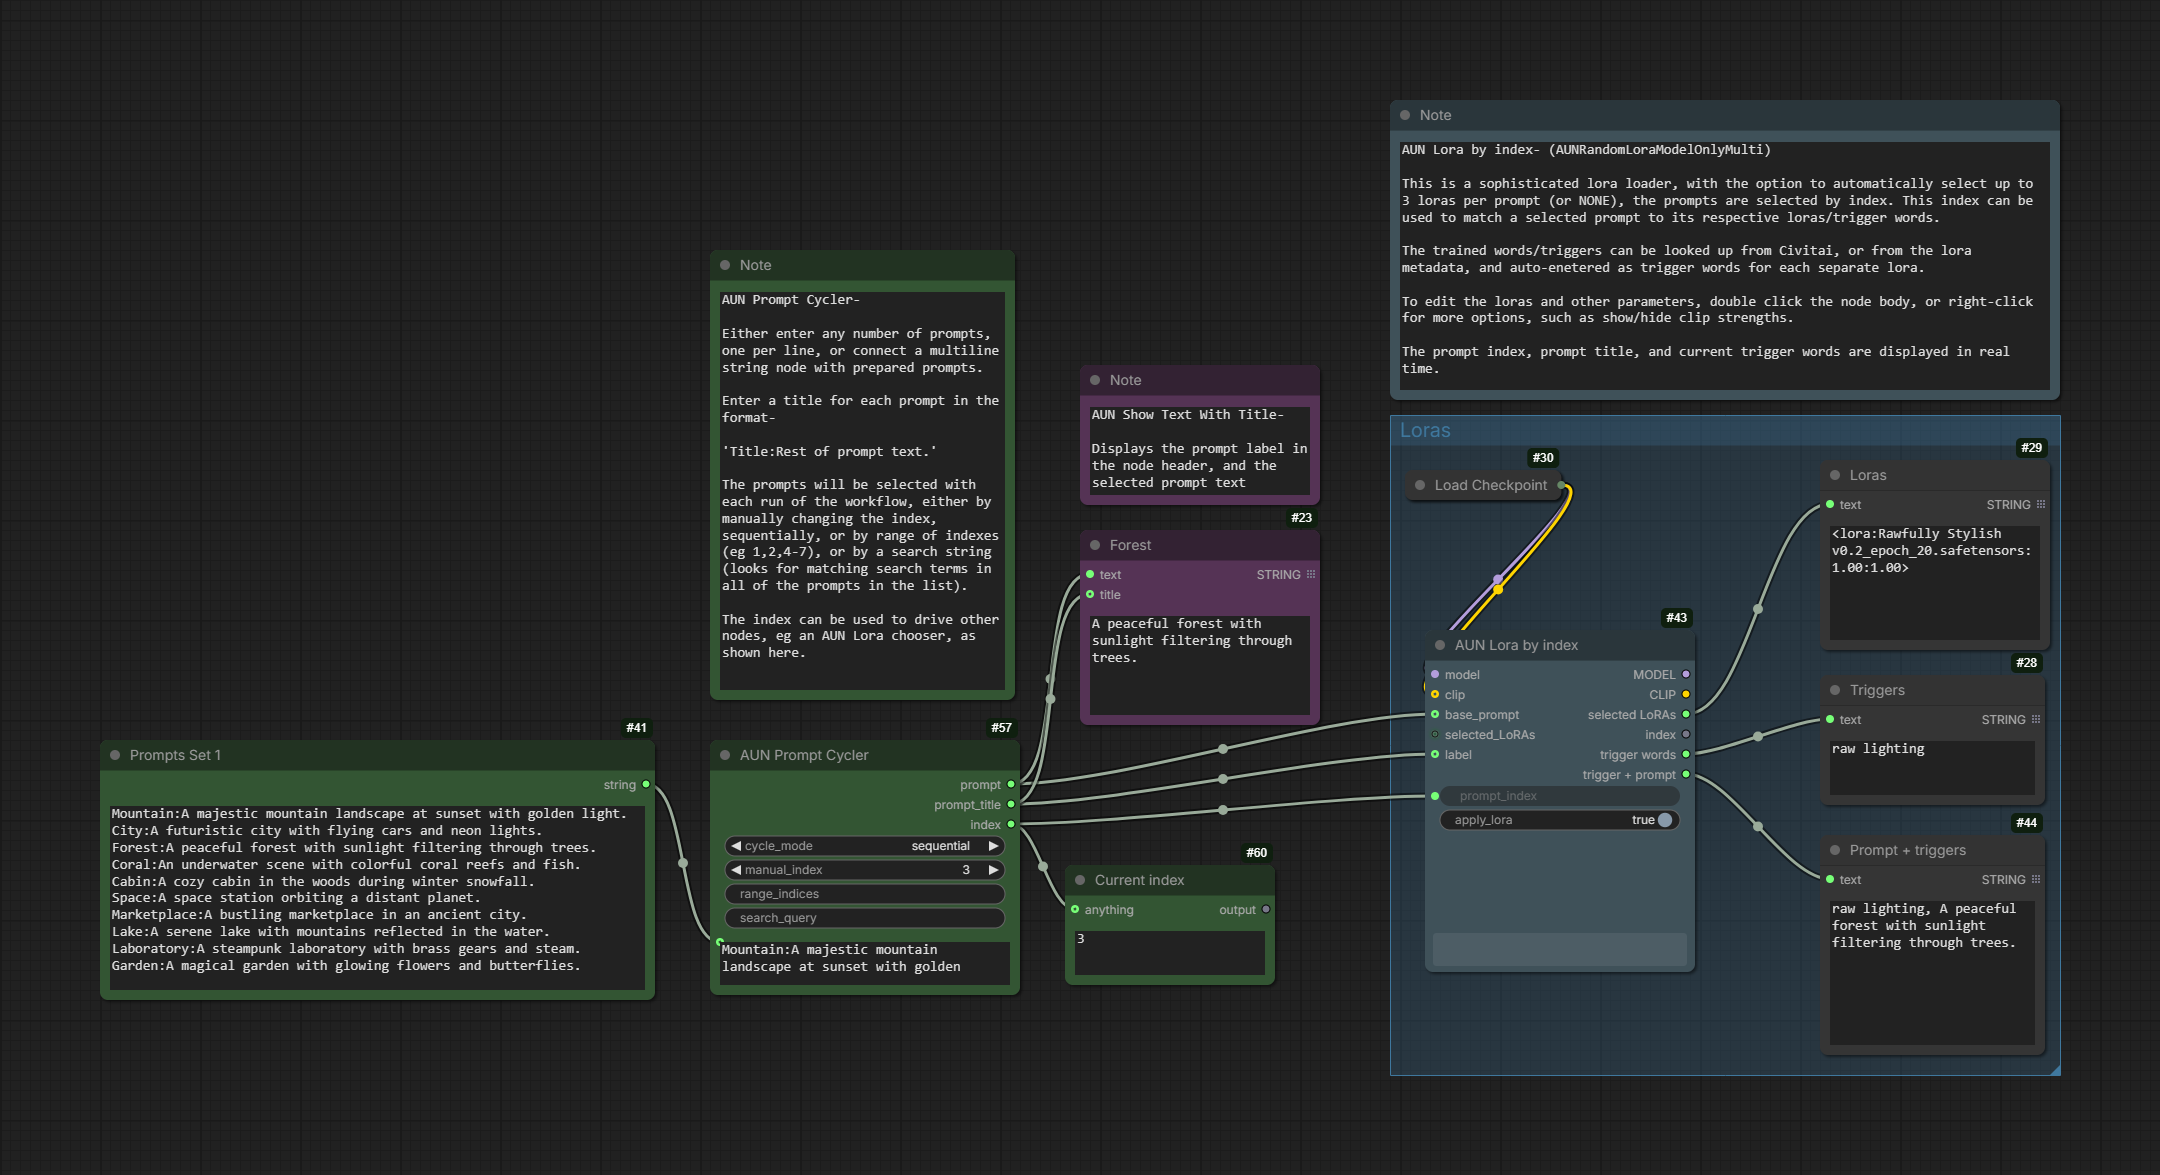The width and height of the screenshot is (2160, 1175).
Task: Click the Loras group title
Action: pyautogui.click(x=1425, y=430)
